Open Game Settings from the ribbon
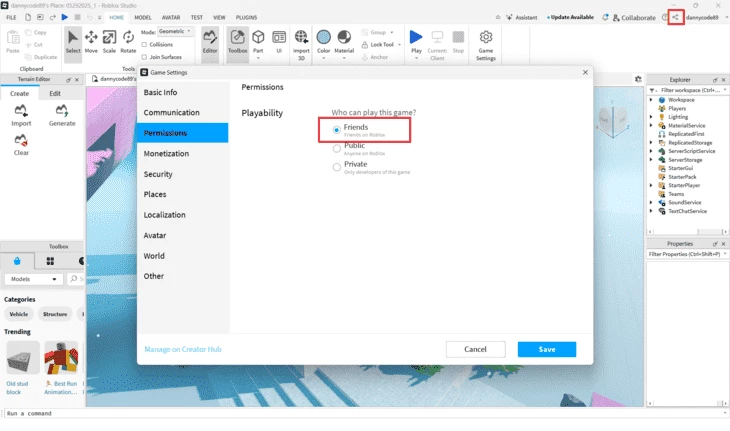 coord(486,45)
